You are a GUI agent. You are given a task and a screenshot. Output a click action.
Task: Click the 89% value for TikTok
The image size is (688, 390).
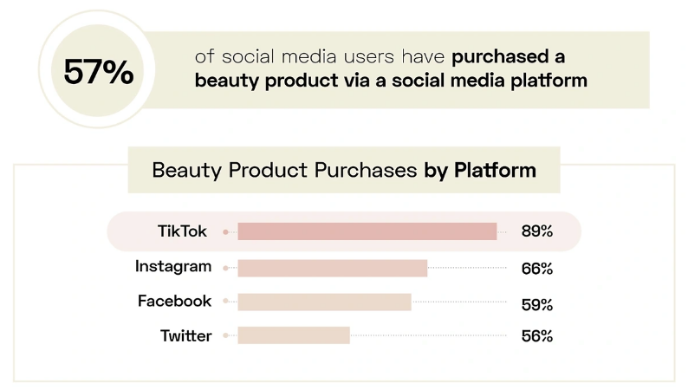(537, 231)
